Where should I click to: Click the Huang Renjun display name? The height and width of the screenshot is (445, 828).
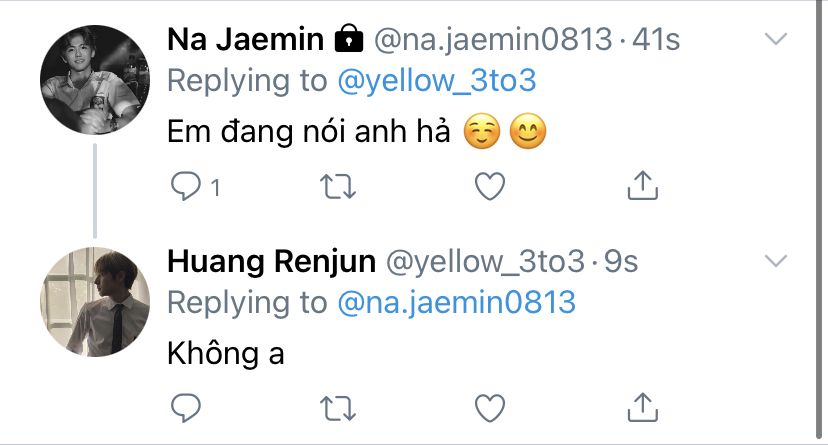[271, 262]
